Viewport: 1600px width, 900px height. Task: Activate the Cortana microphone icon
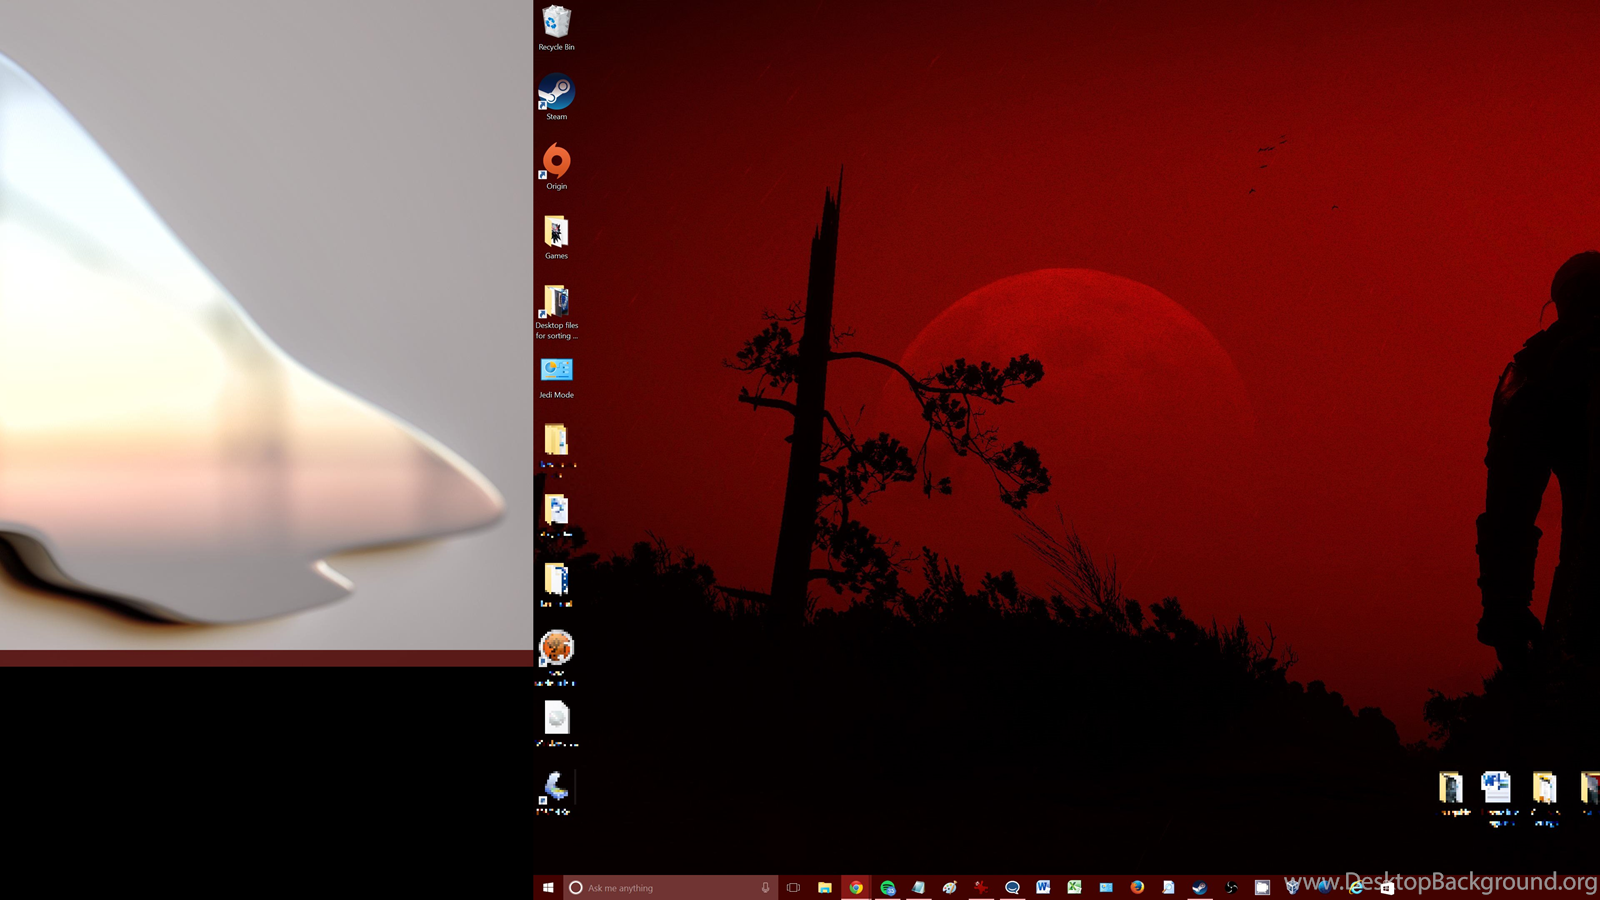765,887
